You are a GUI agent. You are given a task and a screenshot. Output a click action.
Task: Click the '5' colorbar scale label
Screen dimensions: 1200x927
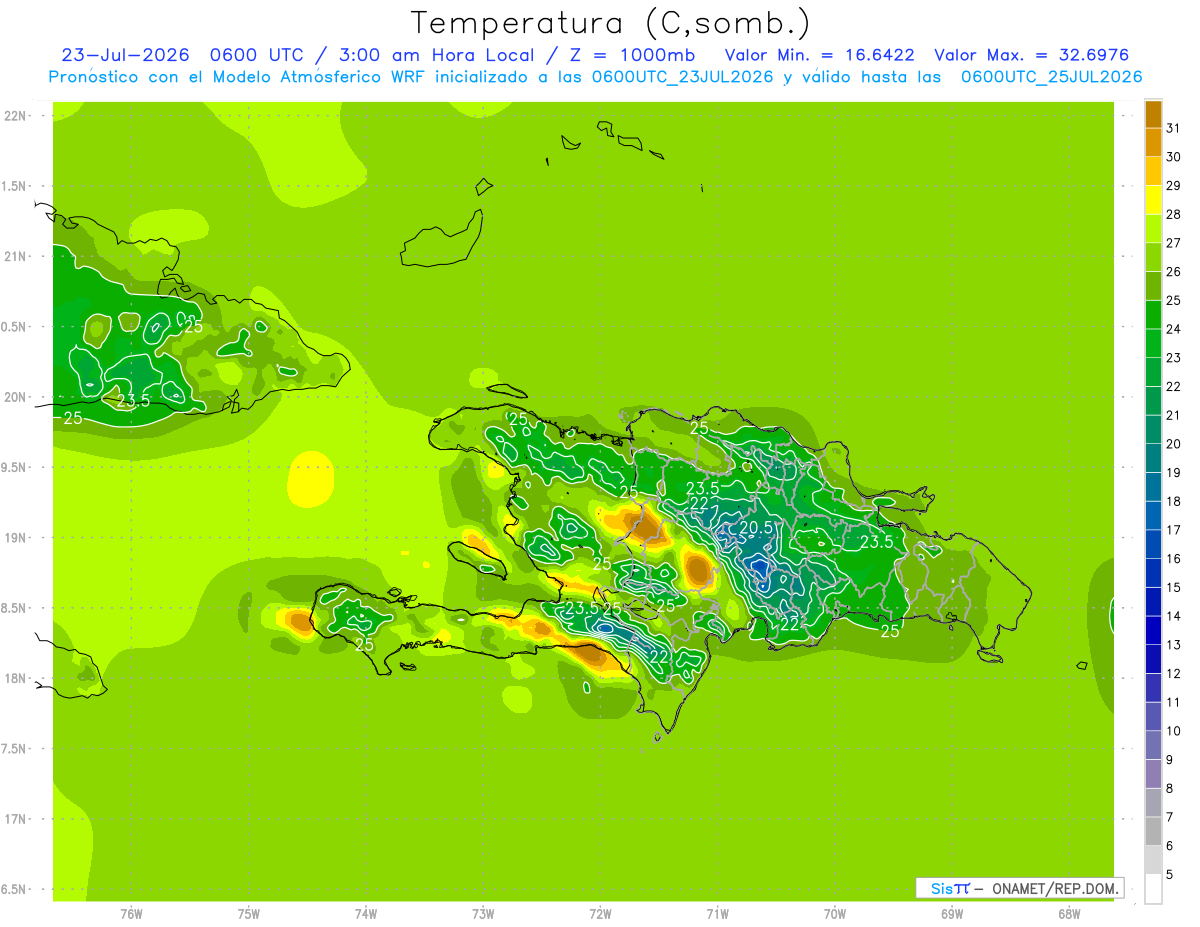1169,874
